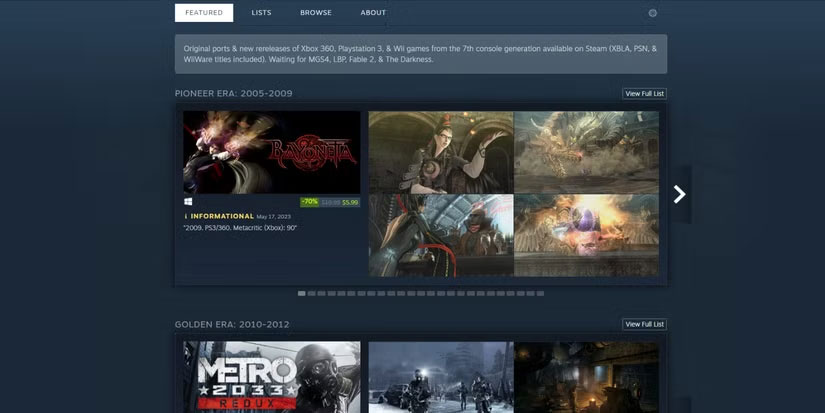Open the ABOUT tab
The image size is (825, 413).
tap(373, 13)
